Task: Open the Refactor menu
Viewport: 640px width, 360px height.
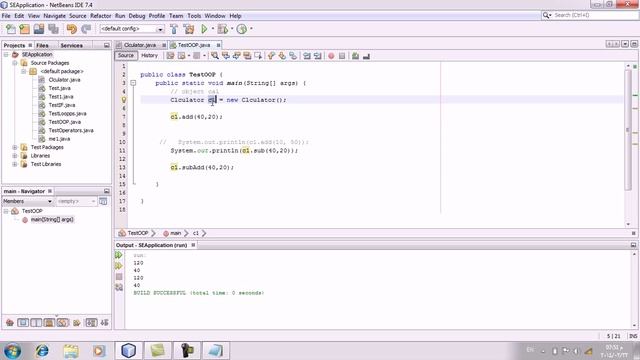Action: pyautogui.click(x=100, y=16)
